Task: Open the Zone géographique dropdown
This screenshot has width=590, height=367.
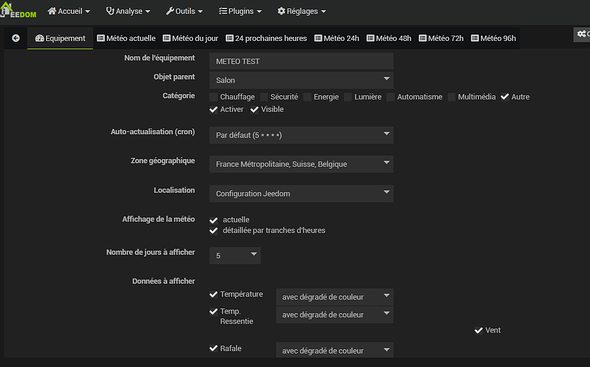Action: tap(301, 164)
